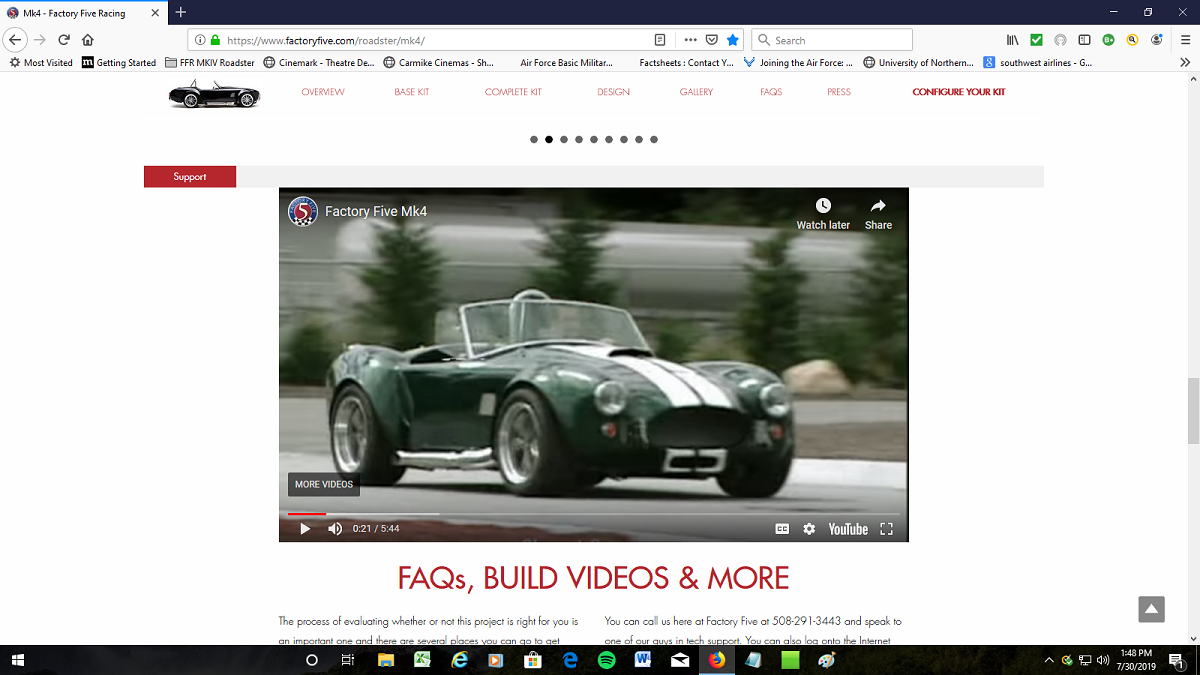1200x675 pixels.
Task: Open the BASE KIT menu item
Action: tap(411, 92)
